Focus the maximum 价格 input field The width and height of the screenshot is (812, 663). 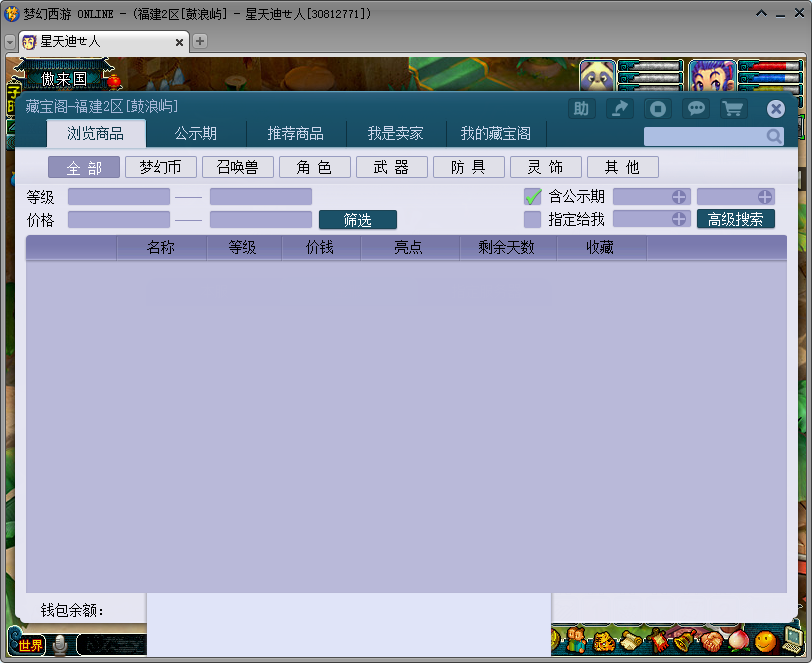tap(260, 220)
